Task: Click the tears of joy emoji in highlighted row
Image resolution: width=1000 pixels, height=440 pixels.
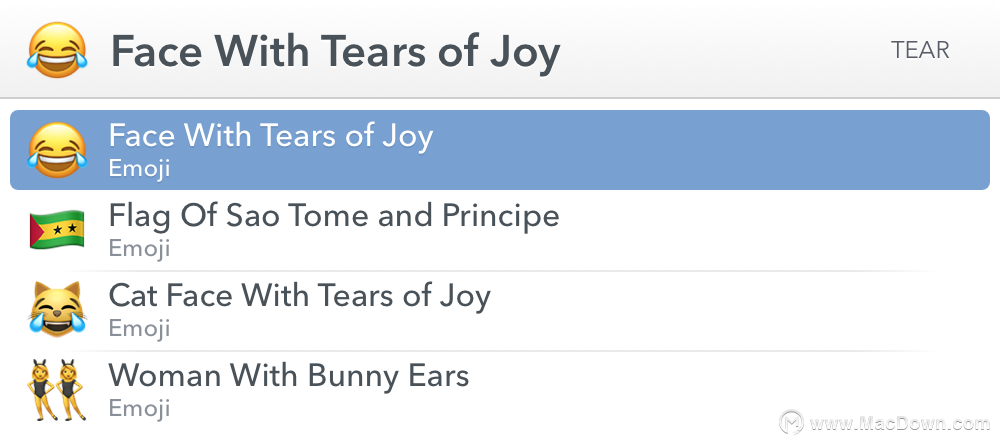Action: pos(57,150)
